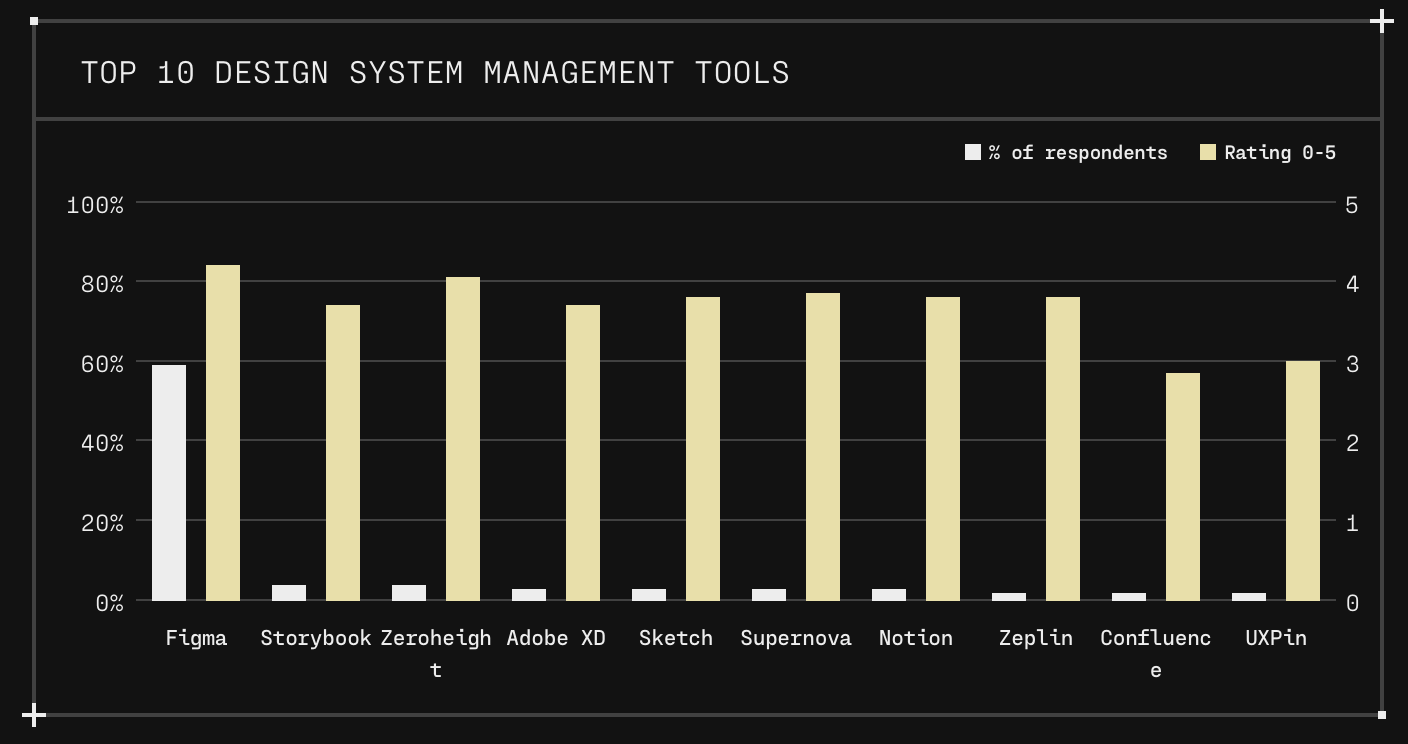Click the '20%' left axis value
Screen dimensions: 1408x744
[x=102, y=522]
